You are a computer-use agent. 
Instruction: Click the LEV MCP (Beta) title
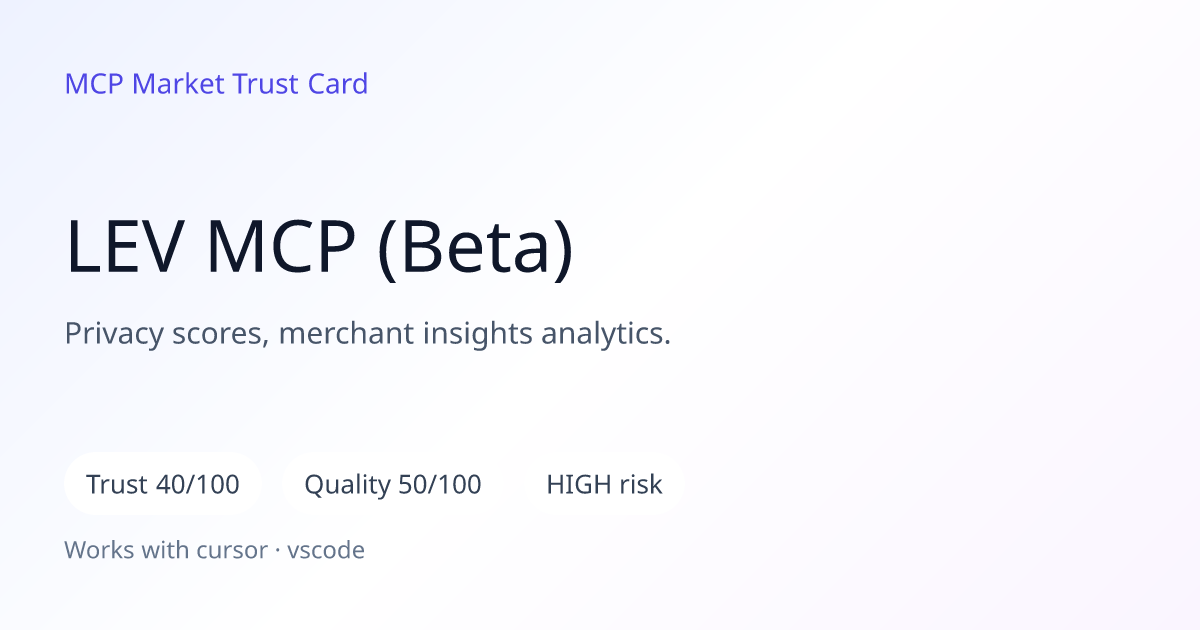(320, 248)
